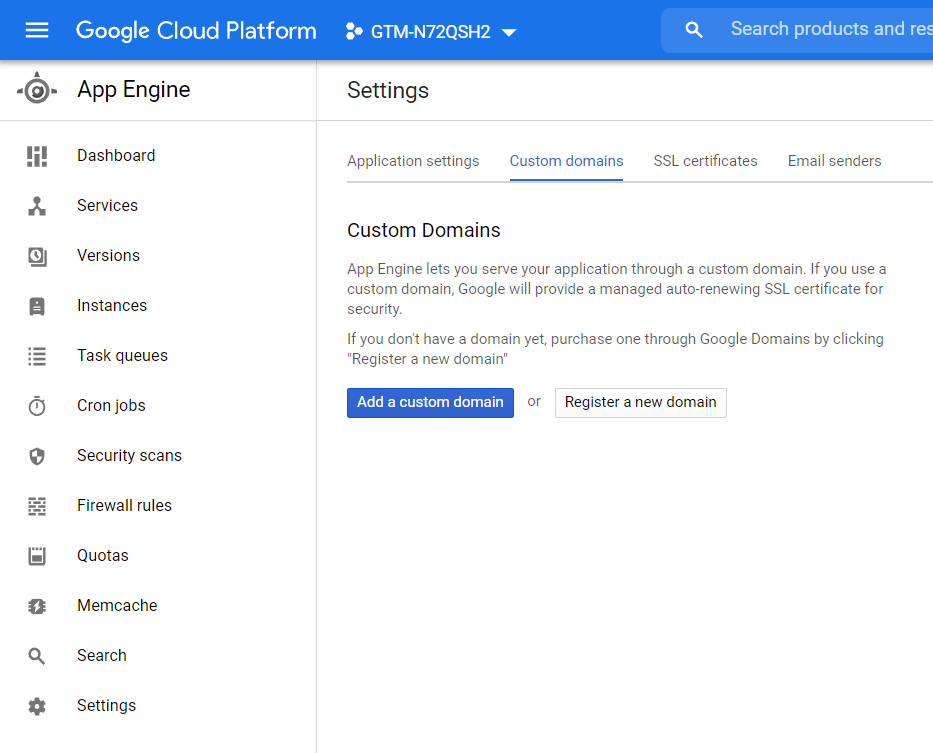Open Quotas from the sidebar menu

pos(103,556)
